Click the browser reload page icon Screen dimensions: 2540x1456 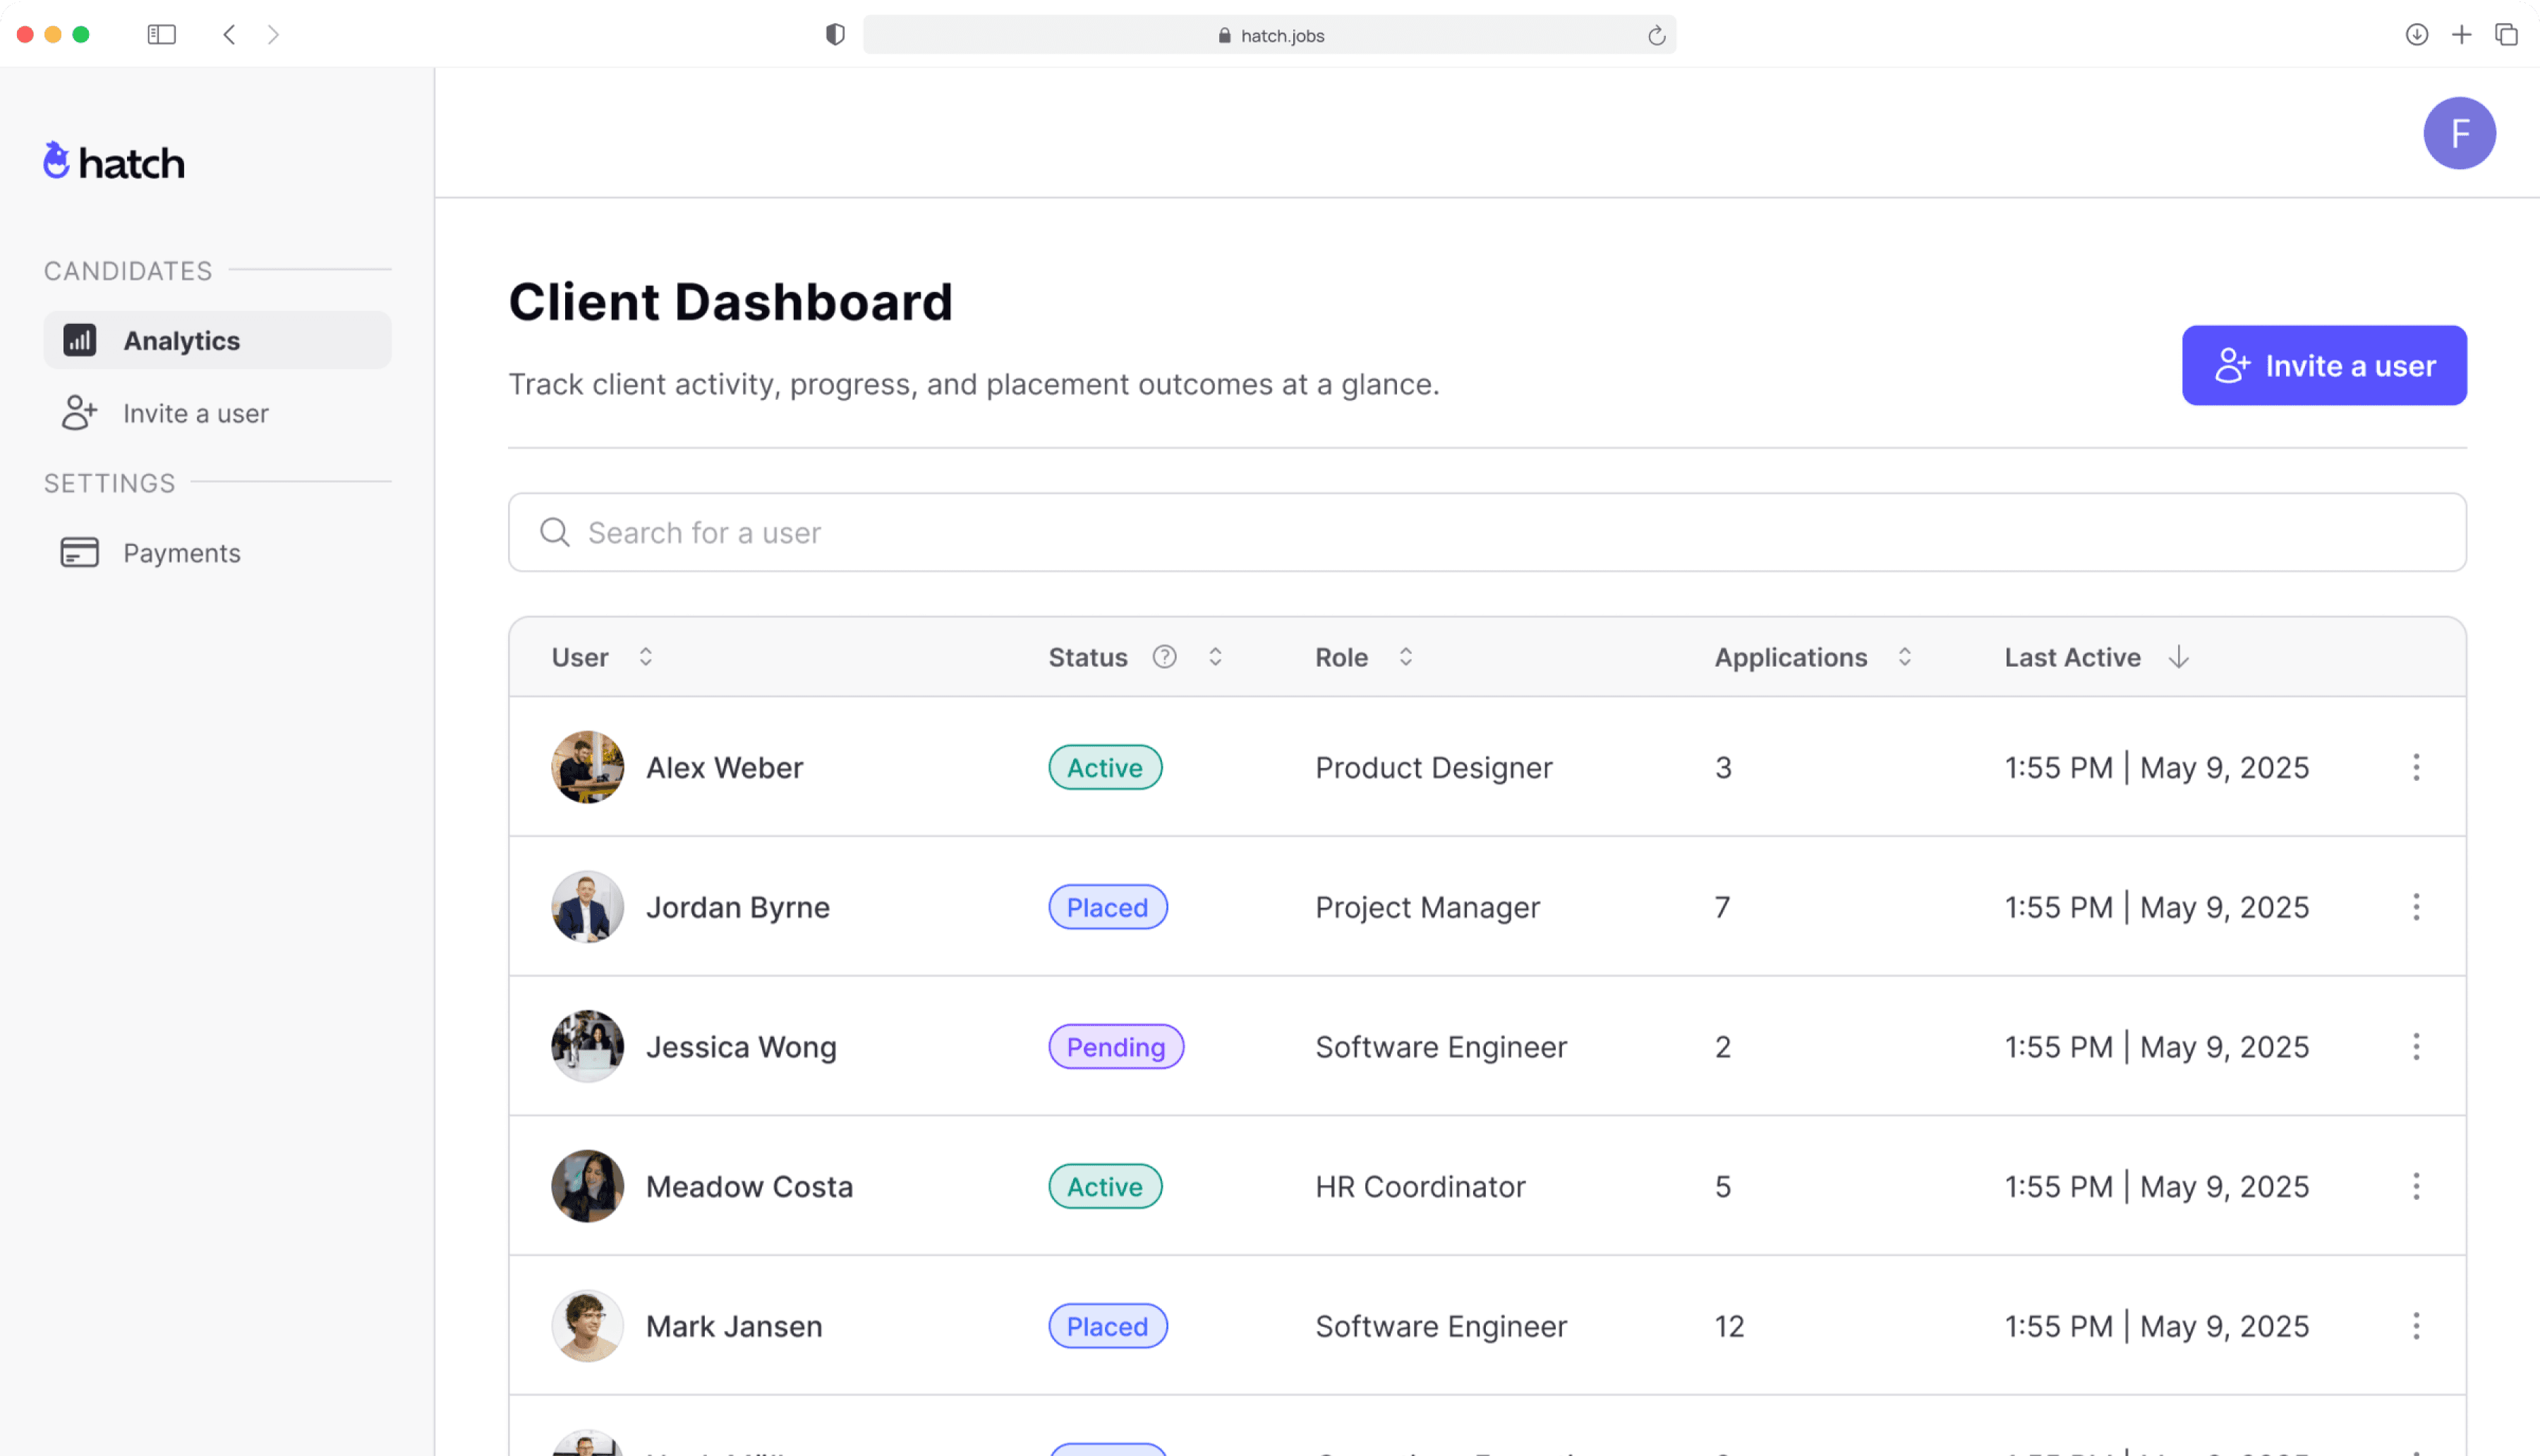(1656, 36)
